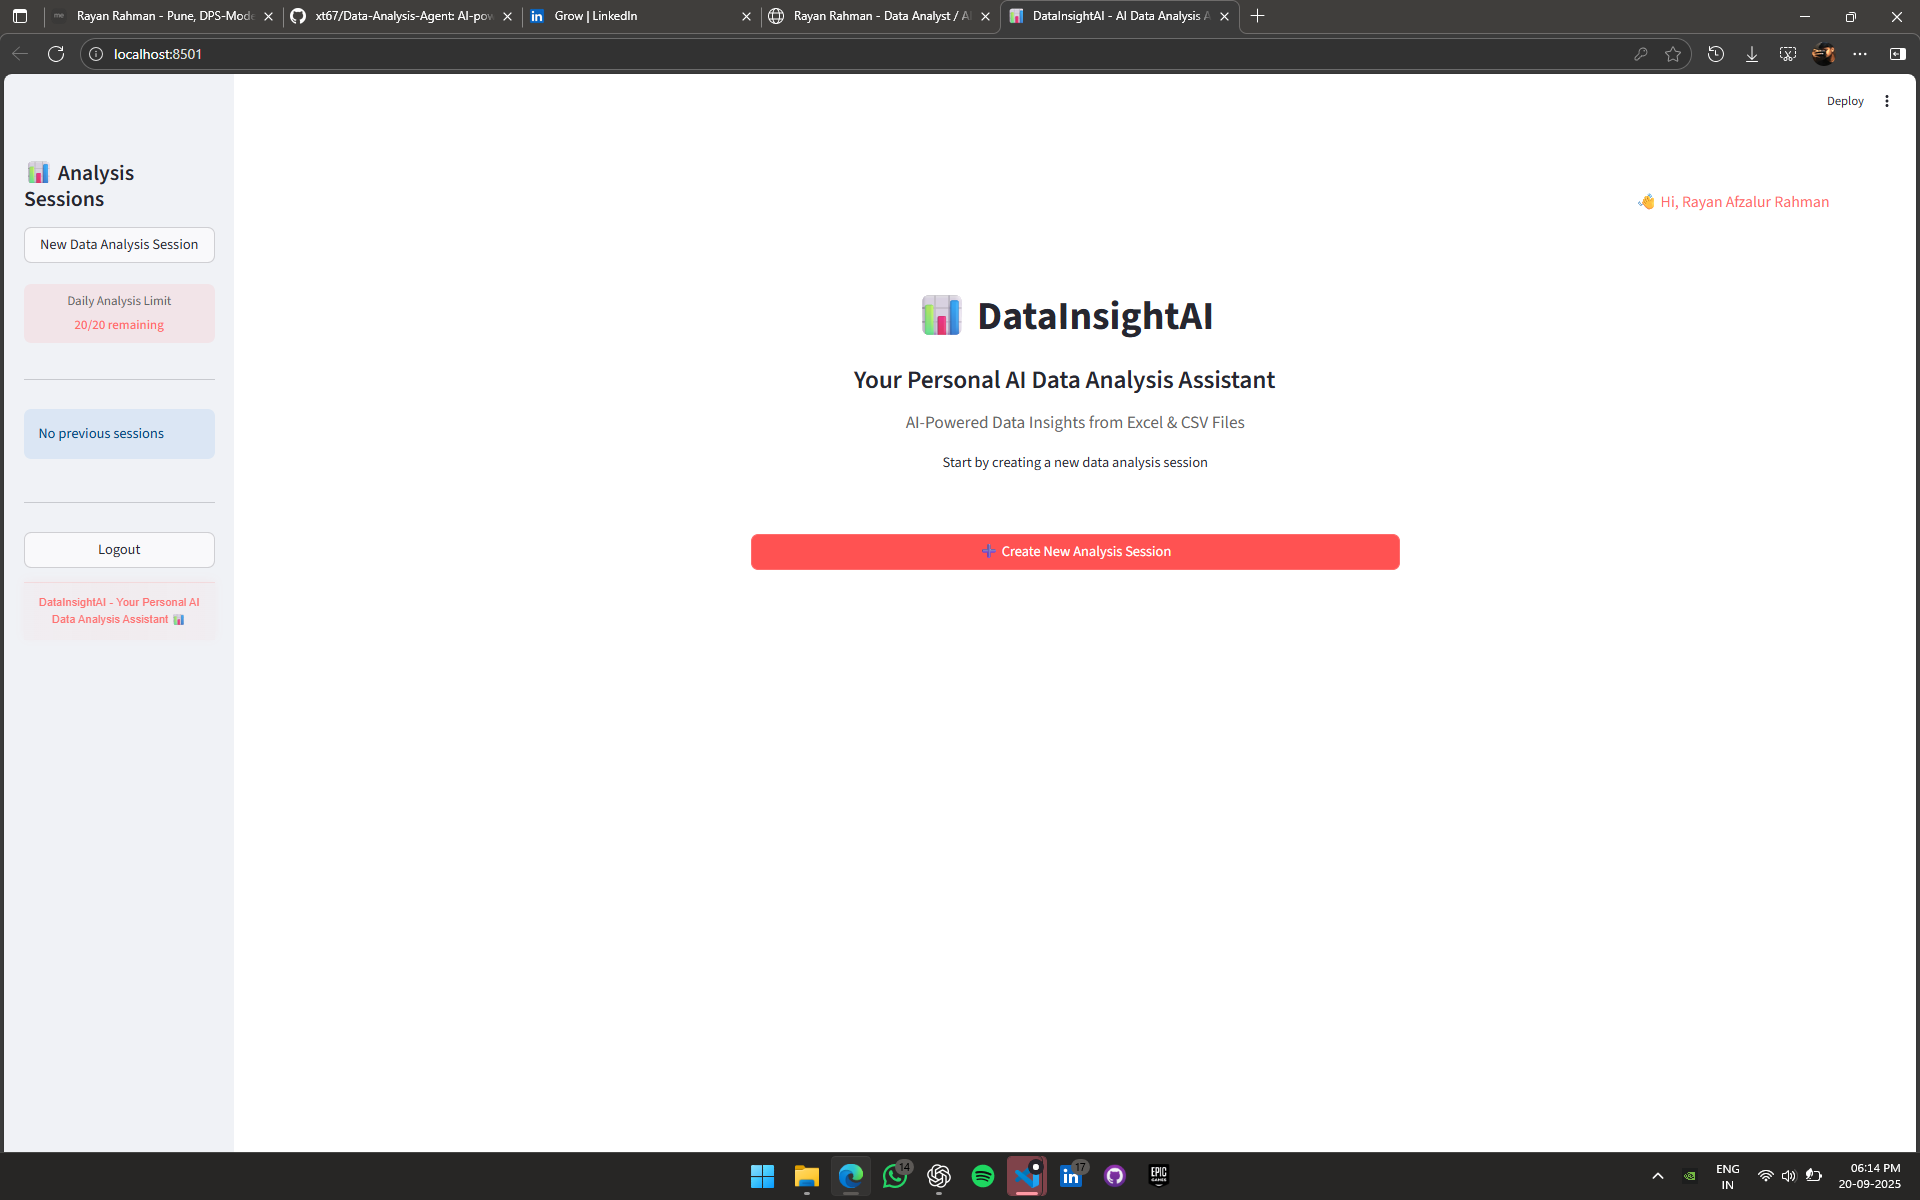Click the favorites star icon
This screenshot has width=1920, height=1200.
pos(1673,54)
